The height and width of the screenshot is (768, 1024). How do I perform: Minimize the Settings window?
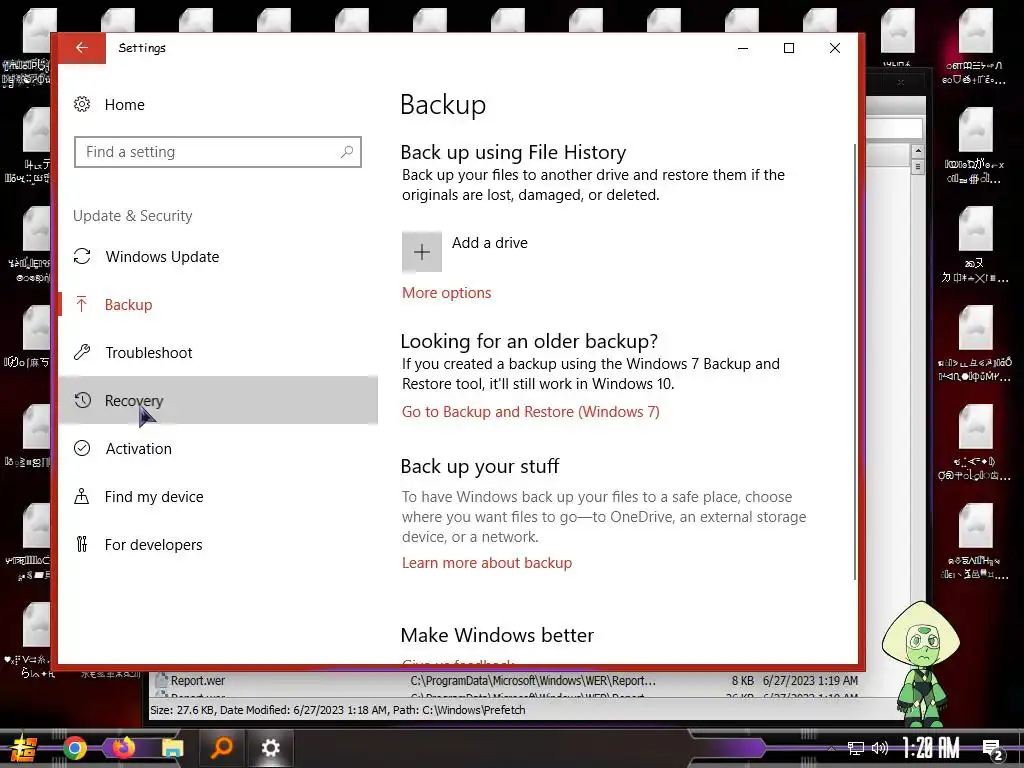743,48
